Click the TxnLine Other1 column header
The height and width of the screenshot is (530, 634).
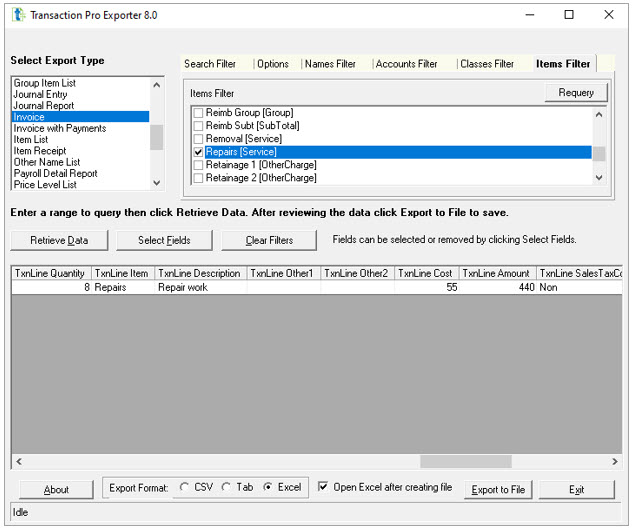pyautogui.click(x=283, y=274)
